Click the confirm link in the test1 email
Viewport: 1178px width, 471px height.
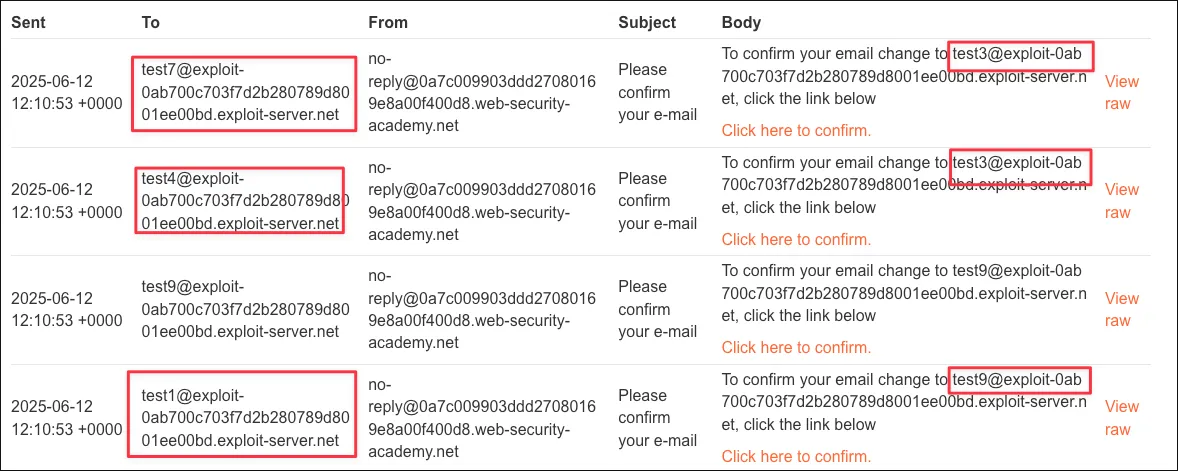pyautogui.click(x=796, y=456)
